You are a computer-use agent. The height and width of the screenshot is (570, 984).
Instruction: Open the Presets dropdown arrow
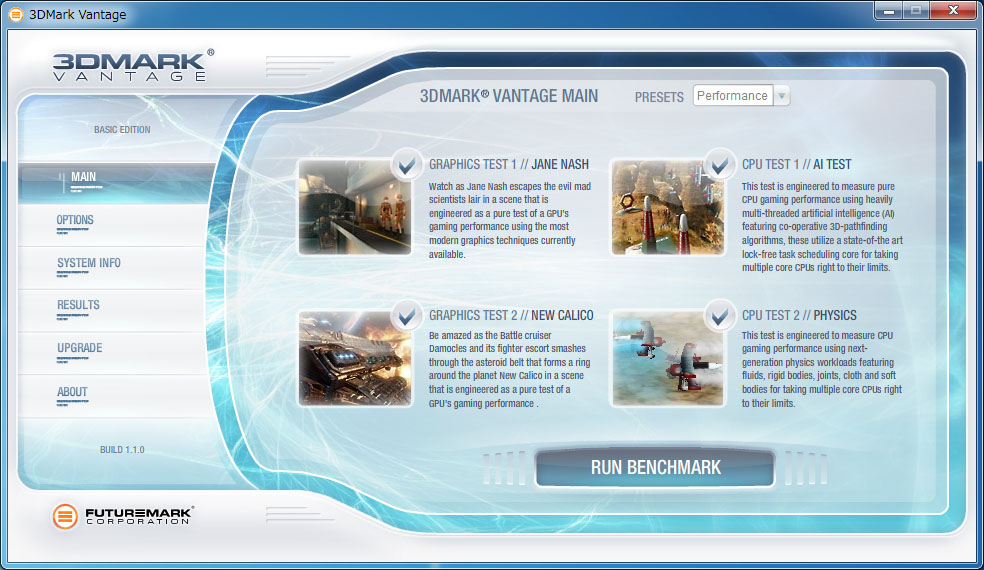click(781, 96)
